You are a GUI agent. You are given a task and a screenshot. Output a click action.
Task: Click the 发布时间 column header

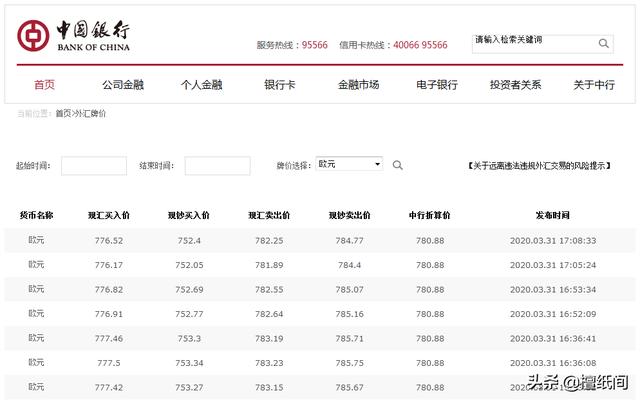tap(552, 215)
